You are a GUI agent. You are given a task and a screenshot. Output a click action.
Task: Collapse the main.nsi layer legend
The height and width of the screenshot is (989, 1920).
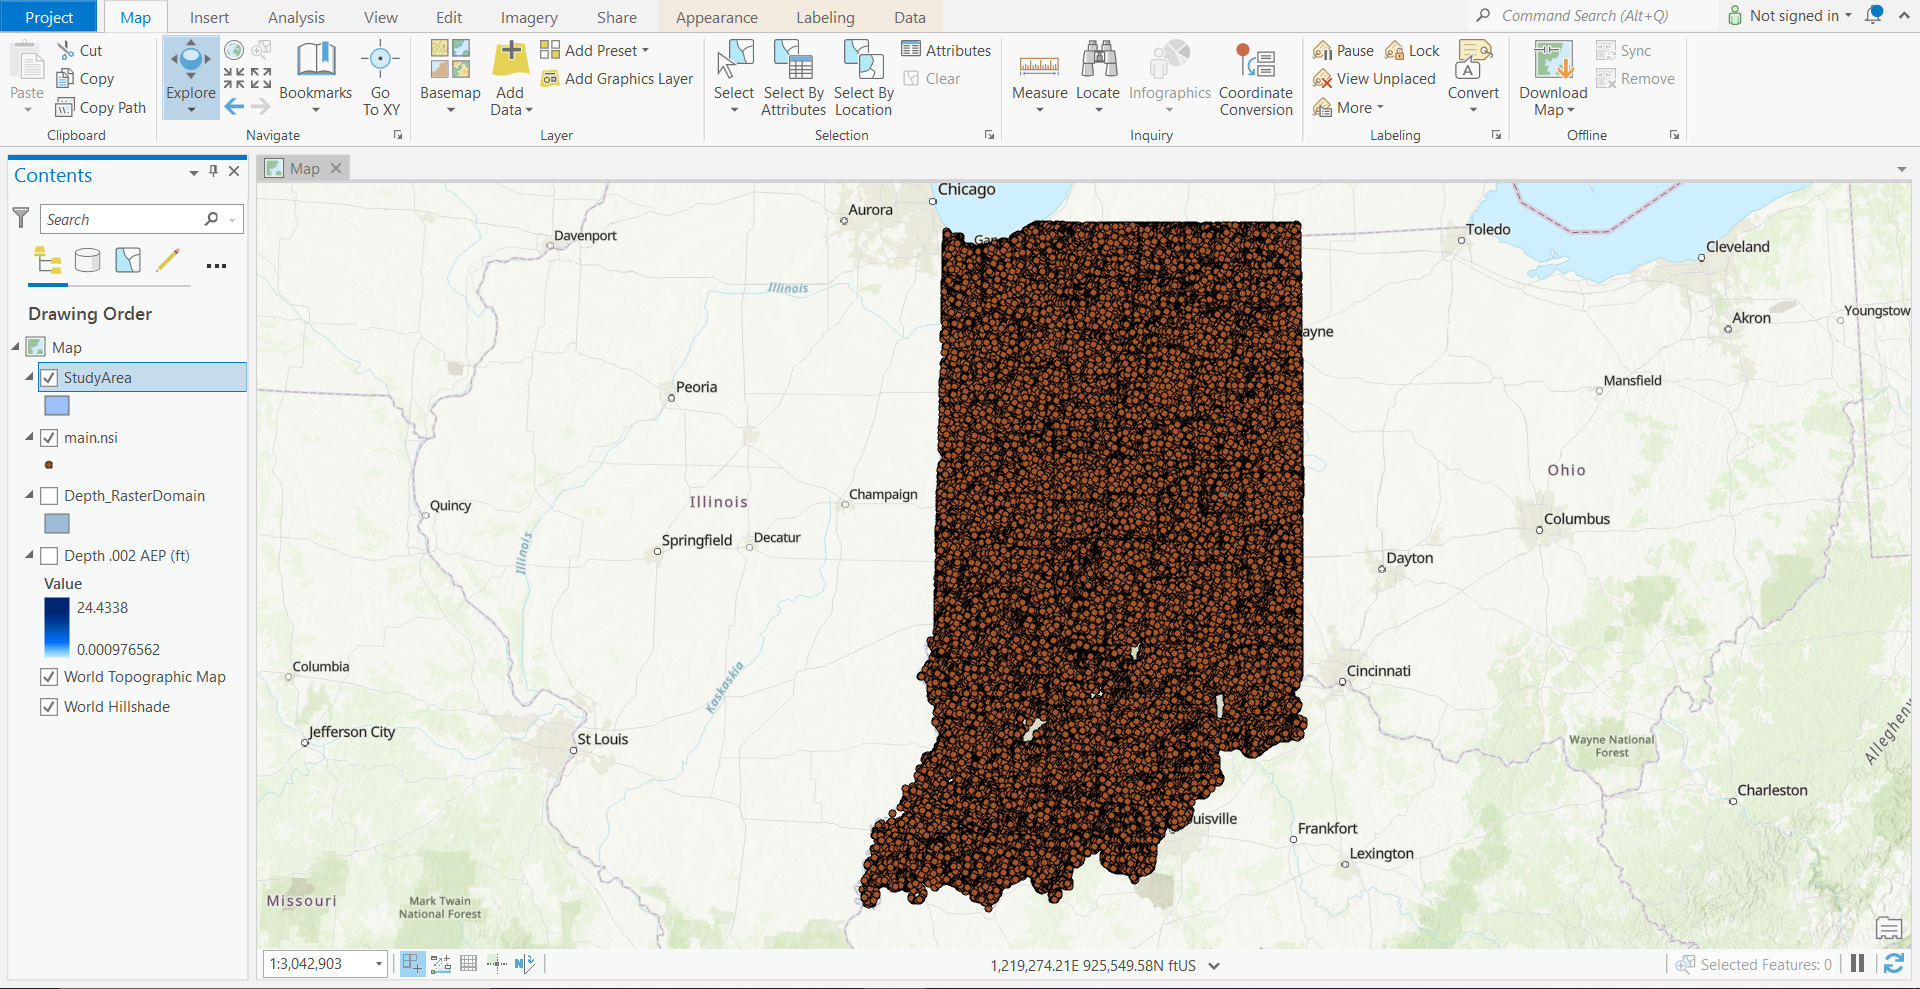point(29,437)
